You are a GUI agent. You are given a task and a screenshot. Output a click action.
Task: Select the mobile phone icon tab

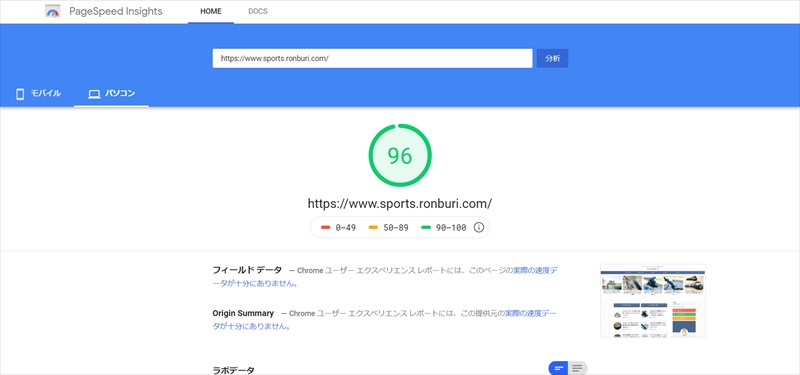20,94
